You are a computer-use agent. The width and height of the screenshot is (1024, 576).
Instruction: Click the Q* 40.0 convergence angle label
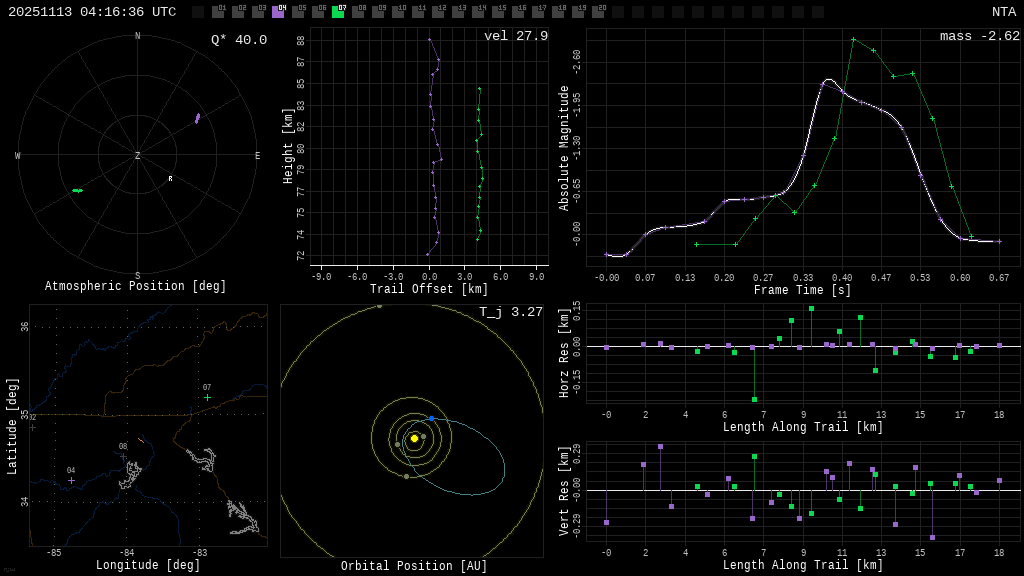pyautogui.click(x=239, y=40)
